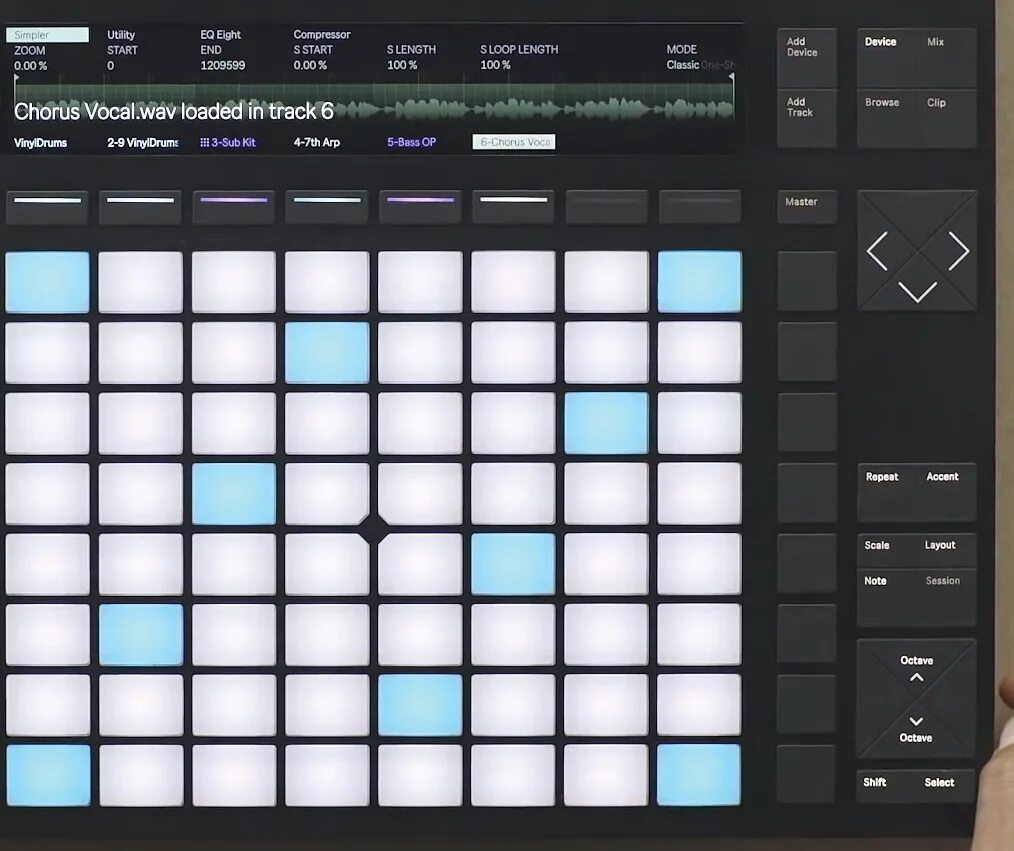
Task: Open the Scale settings
Action: (x=877, y=545)
